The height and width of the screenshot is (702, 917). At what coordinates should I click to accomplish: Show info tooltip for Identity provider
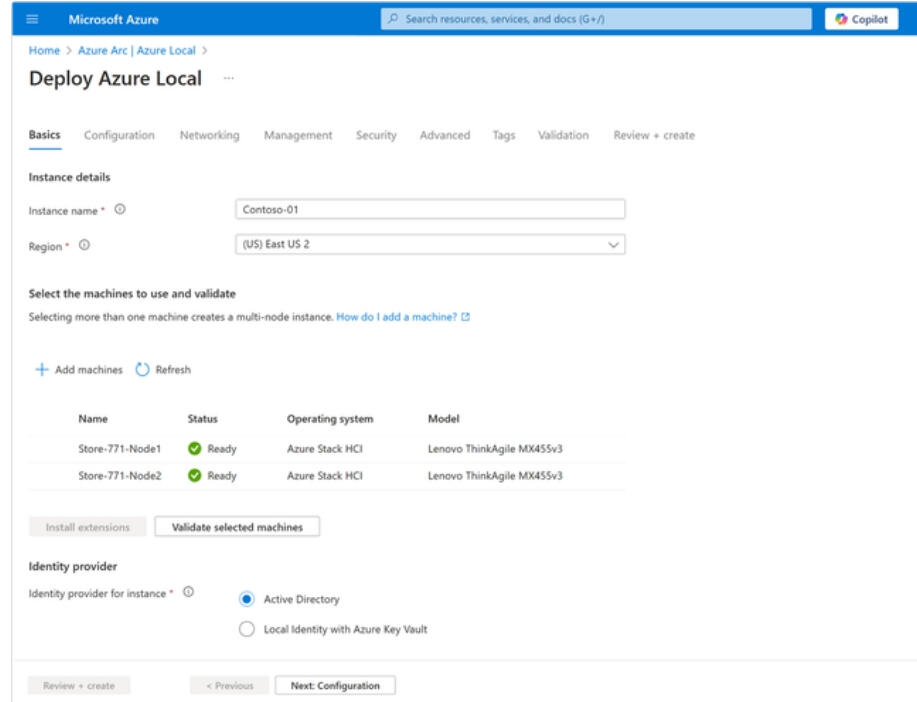(x=188, y=592)
